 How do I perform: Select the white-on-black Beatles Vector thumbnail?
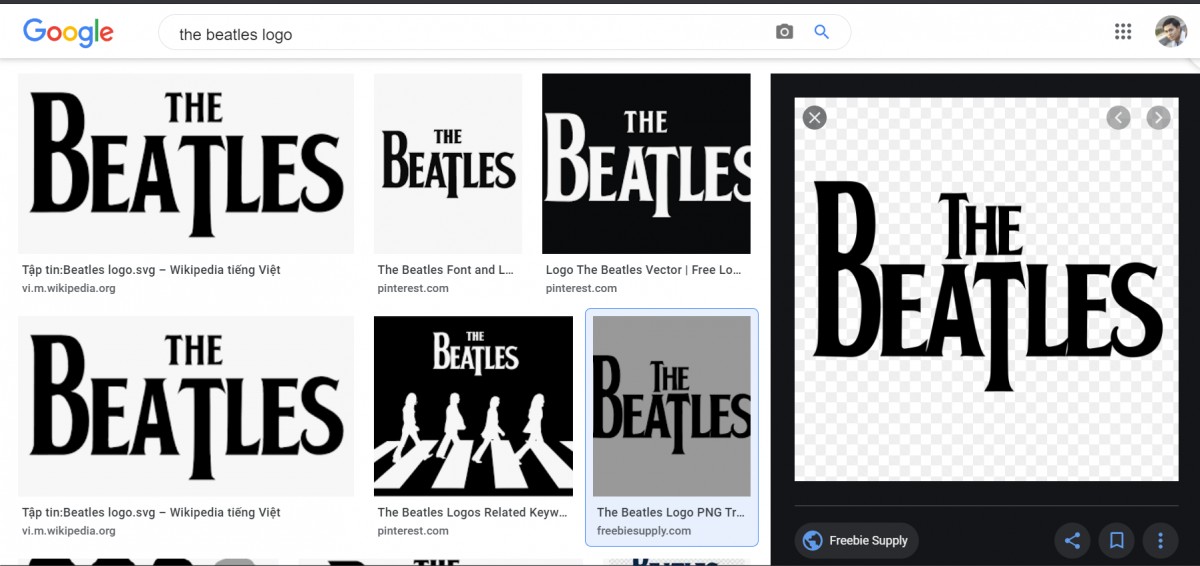(646, 164)
